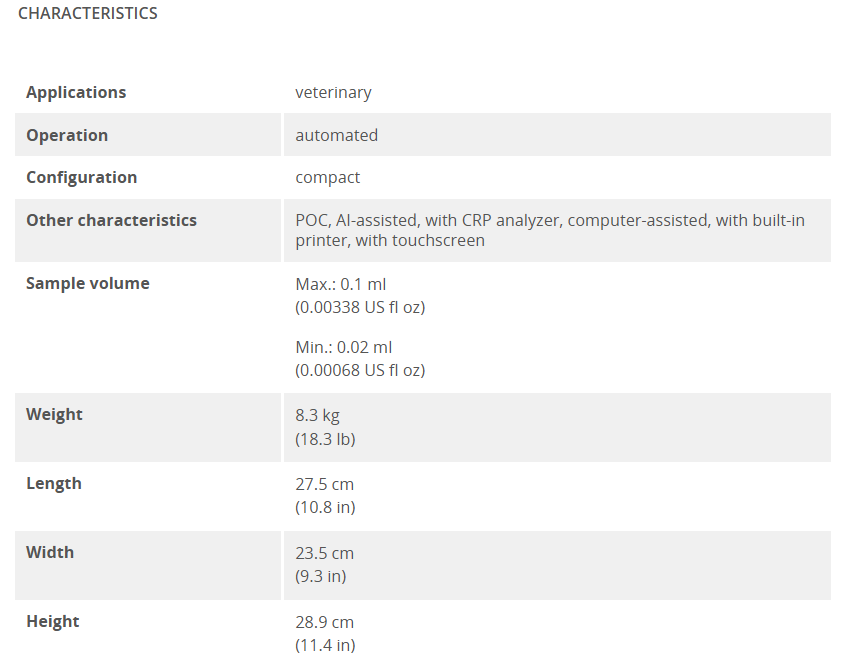Click the automated operation value

coord(337,135)
